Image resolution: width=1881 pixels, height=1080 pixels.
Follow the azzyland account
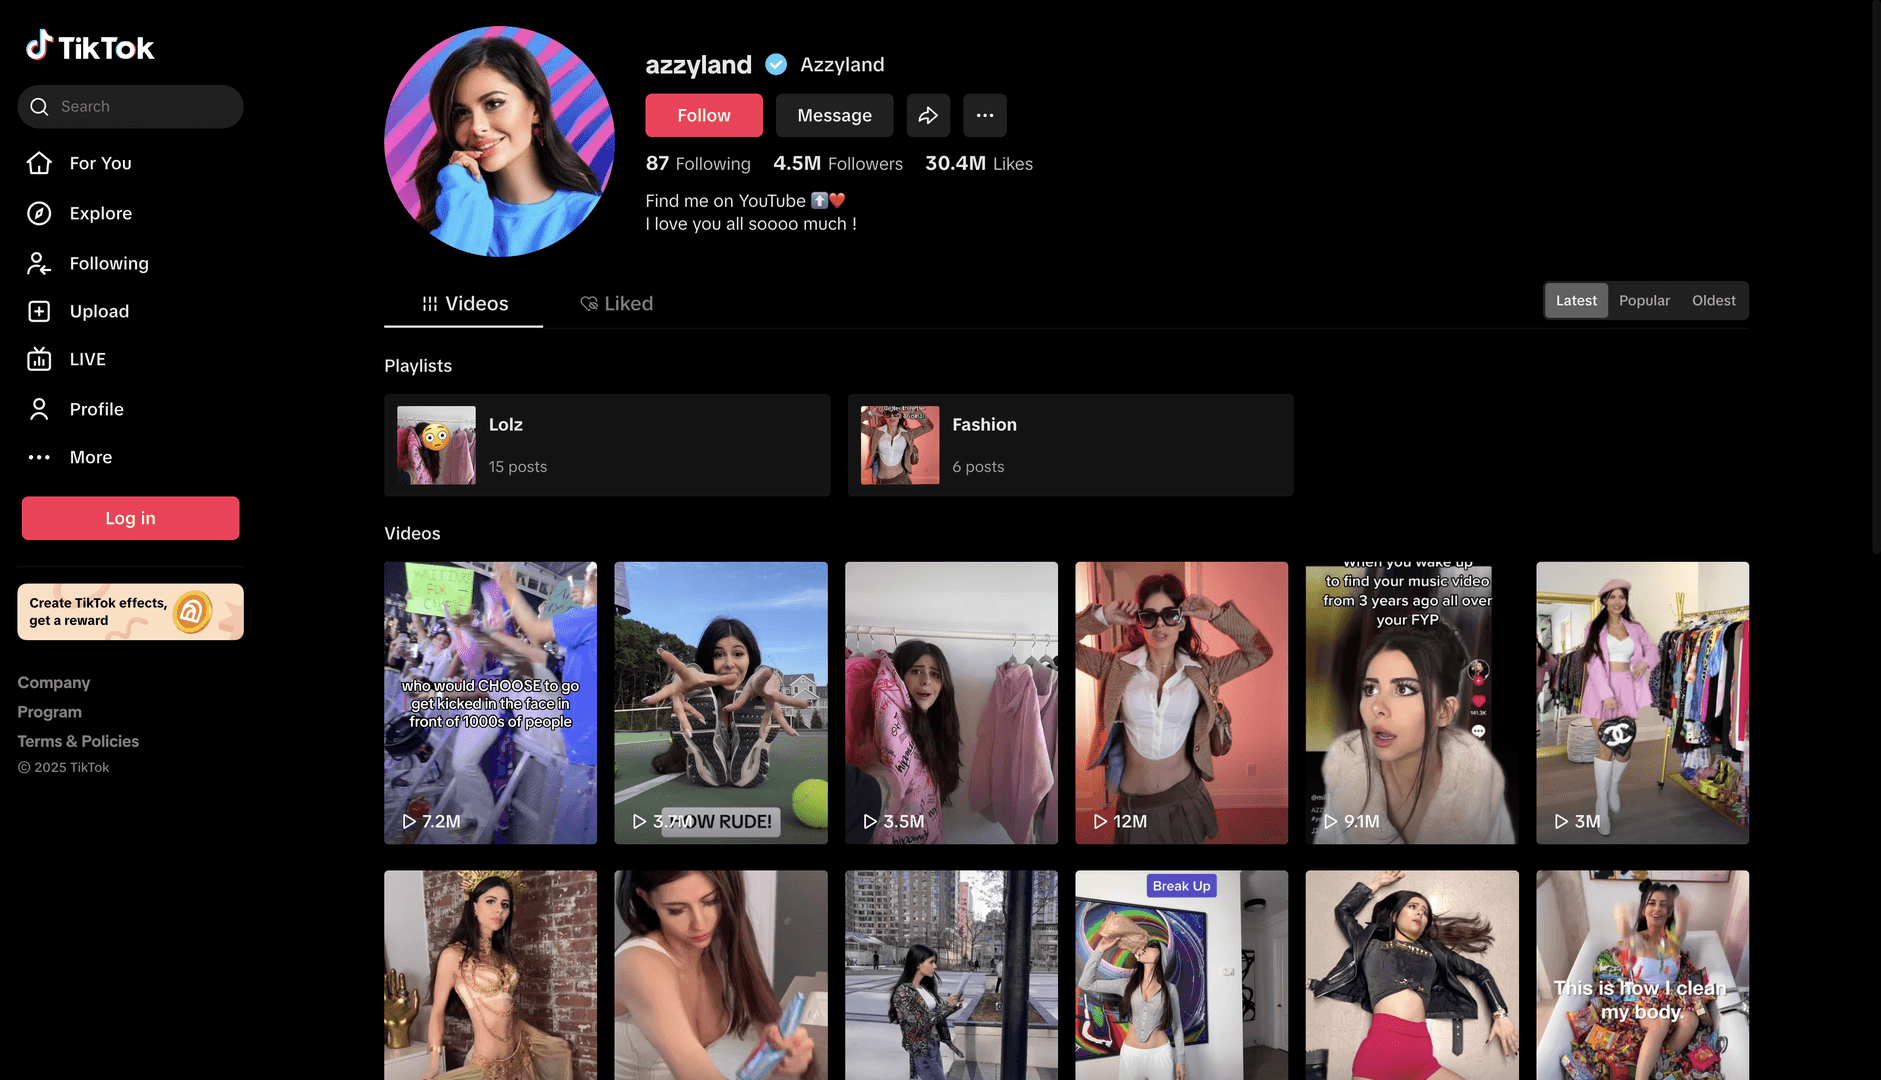[x=703, y=115]
